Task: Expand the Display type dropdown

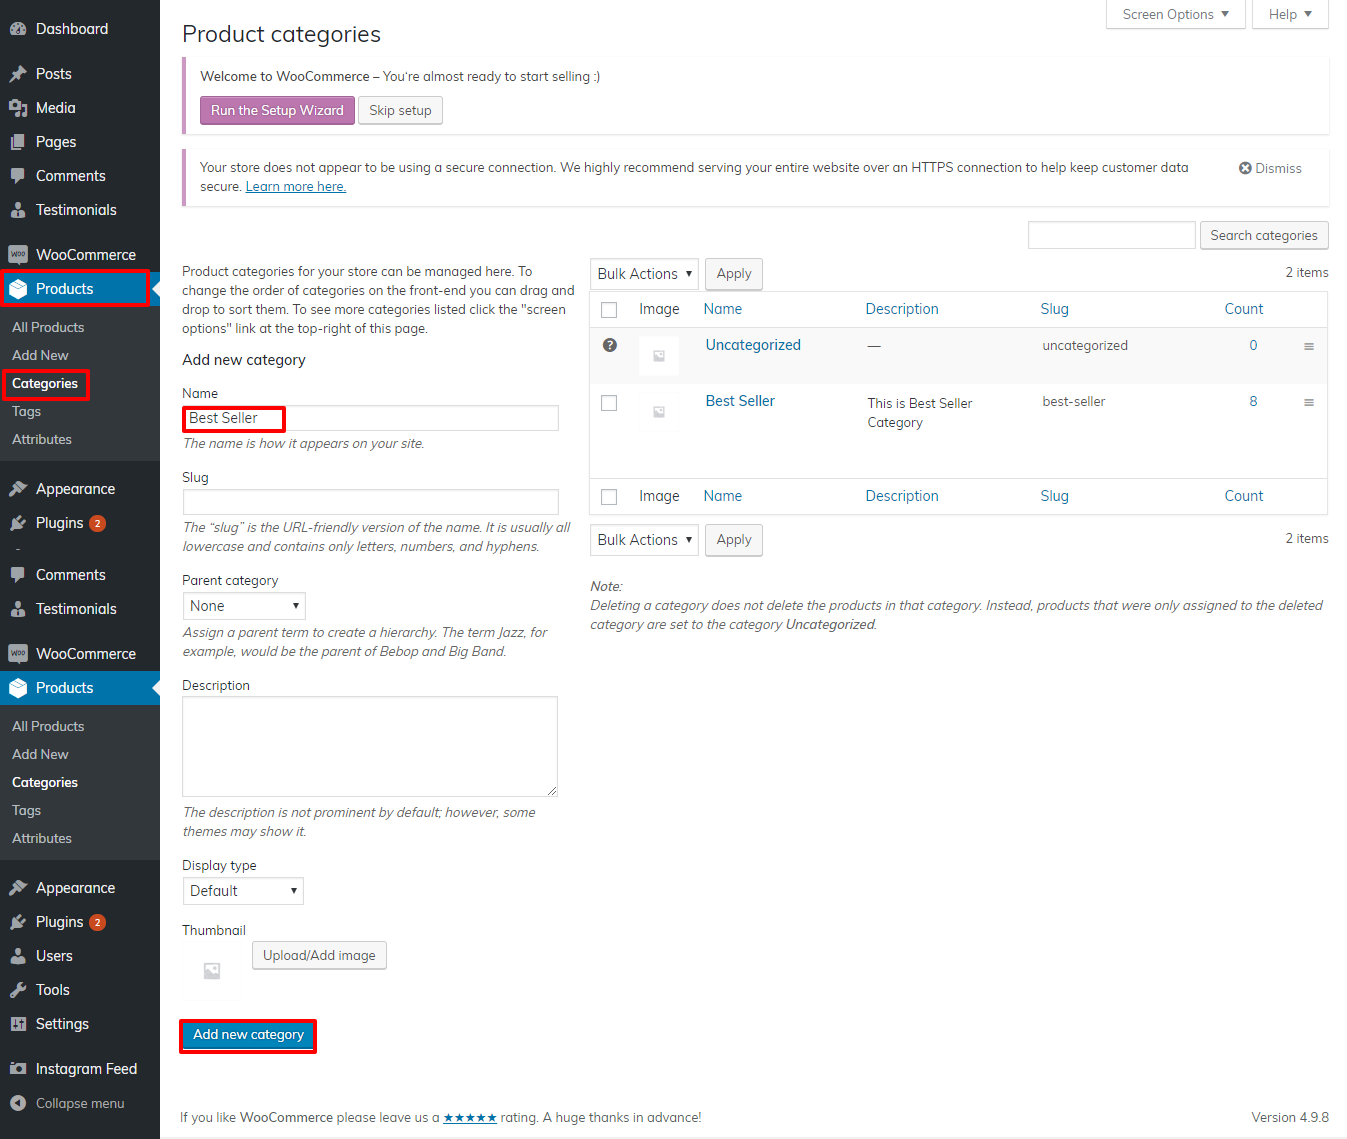Action: 243,891
